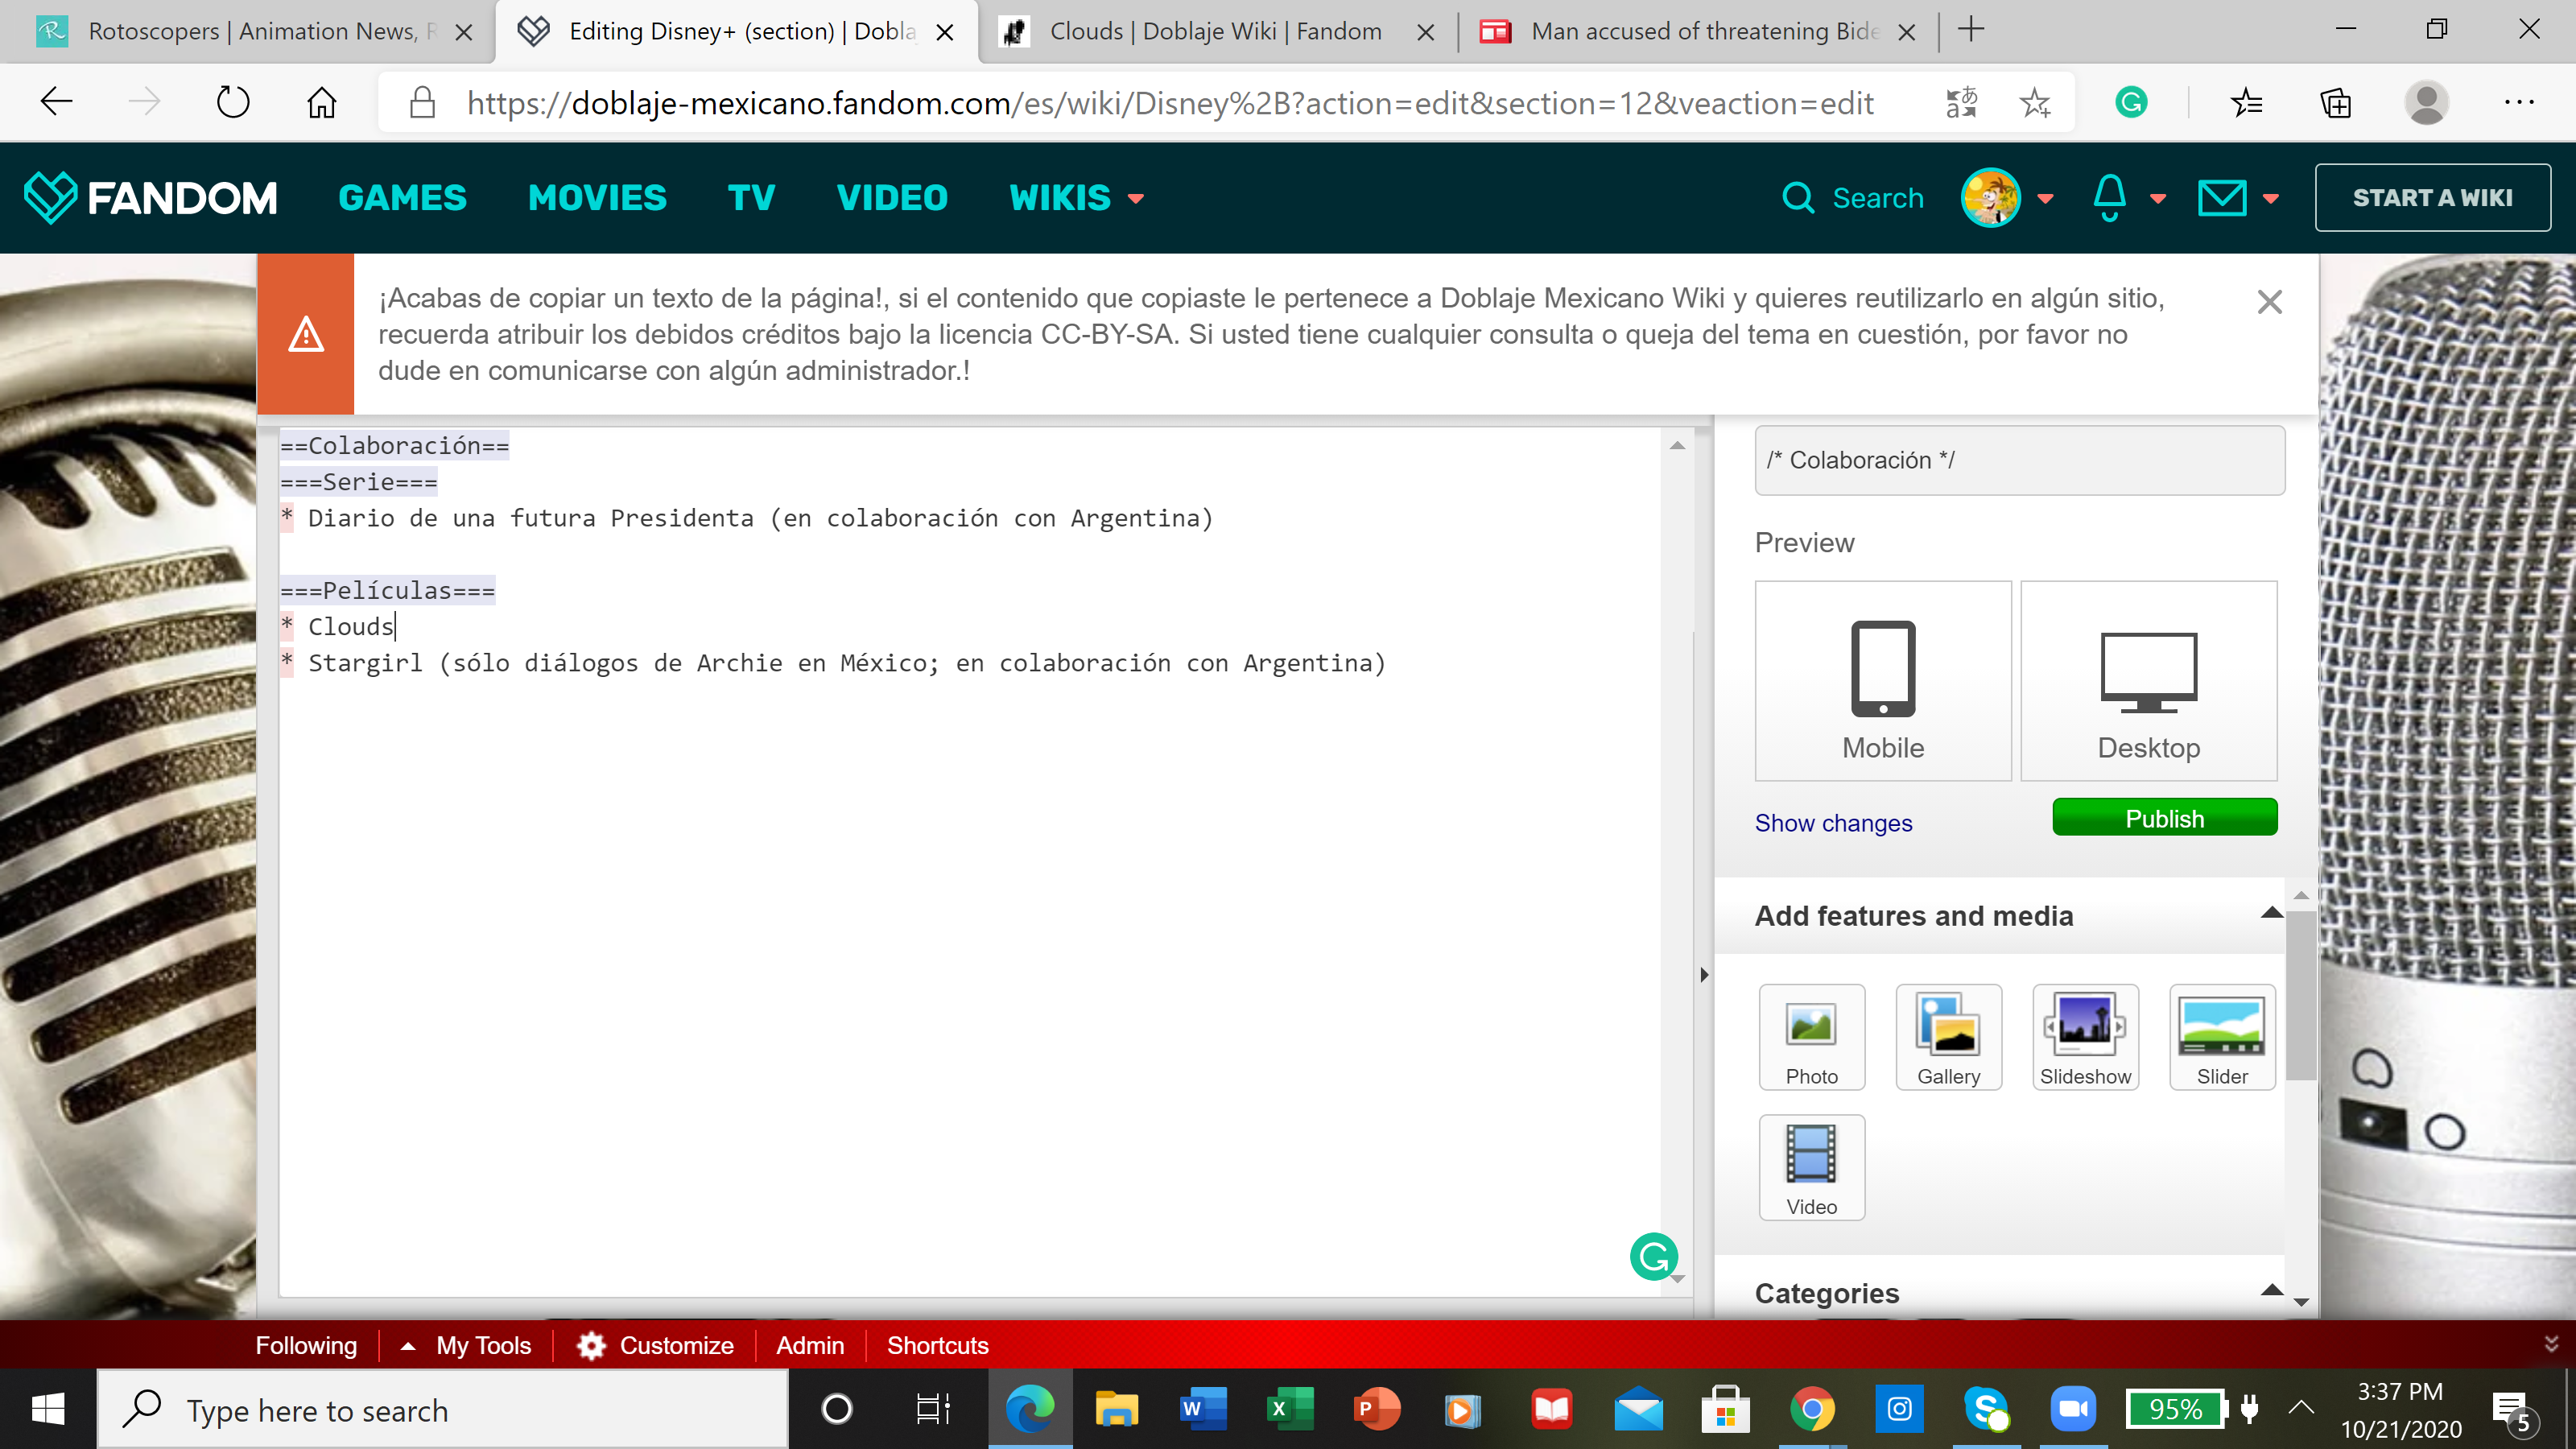Add a Photo to the article
The height and width of the screenshot is (1449, 2576).
(x=1811, y=1037)
